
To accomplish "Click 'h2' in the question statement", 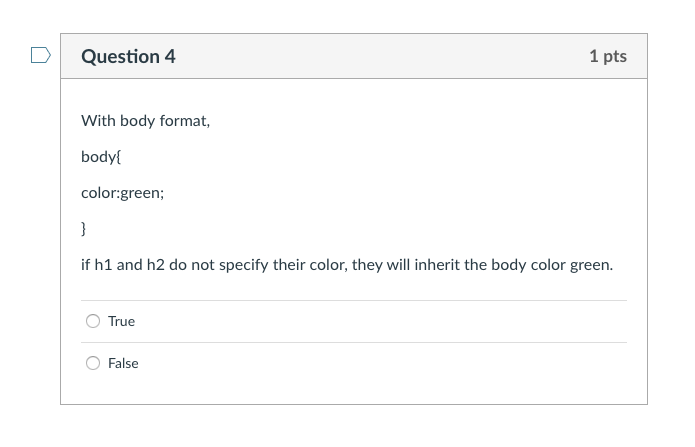I will tap(156, 265).
